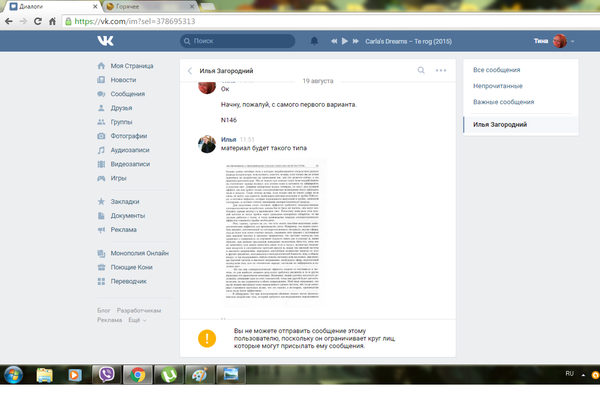
Task: Go back using the chat back arrow
Action: click(189, 71)
